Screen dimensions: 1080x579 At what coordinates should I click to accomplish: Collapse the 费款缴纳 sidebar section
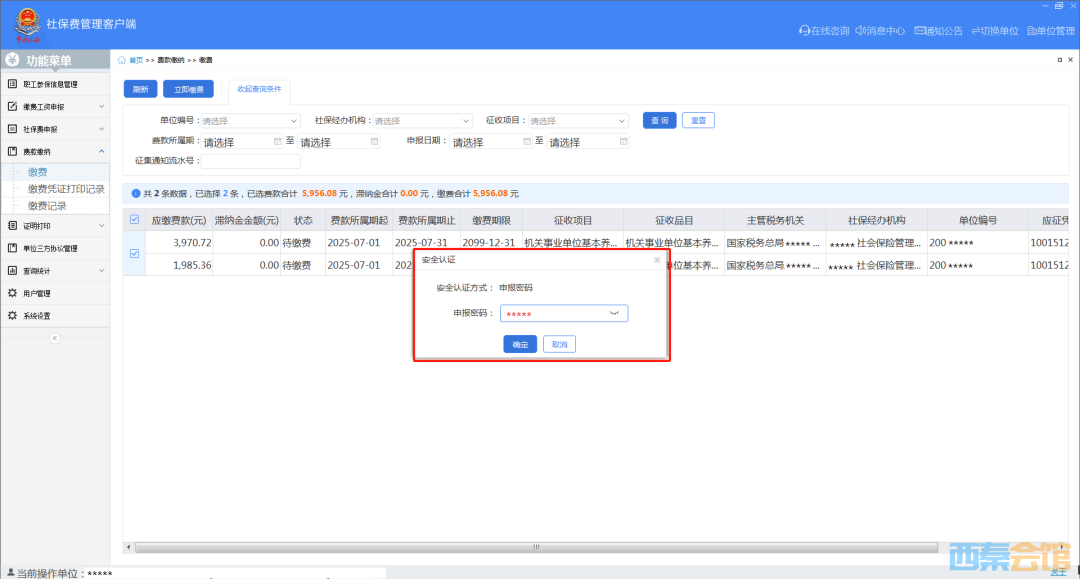pyautogui.click(x=54, y=152)
